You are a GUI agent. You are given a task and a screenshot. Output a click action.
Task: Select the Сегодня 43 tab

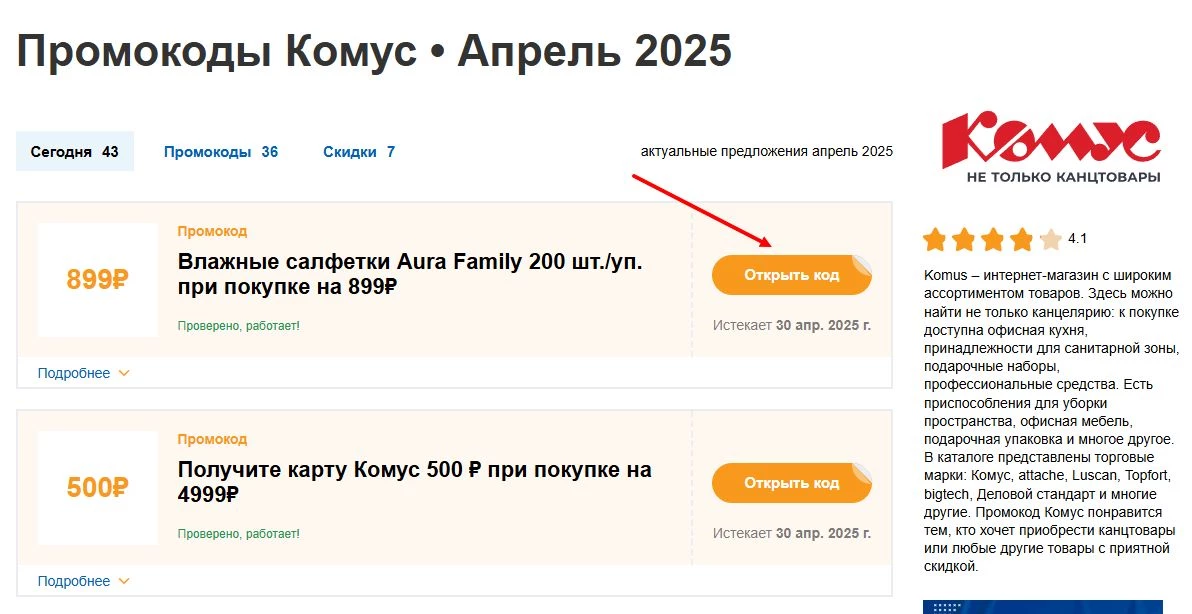(75, 151)
